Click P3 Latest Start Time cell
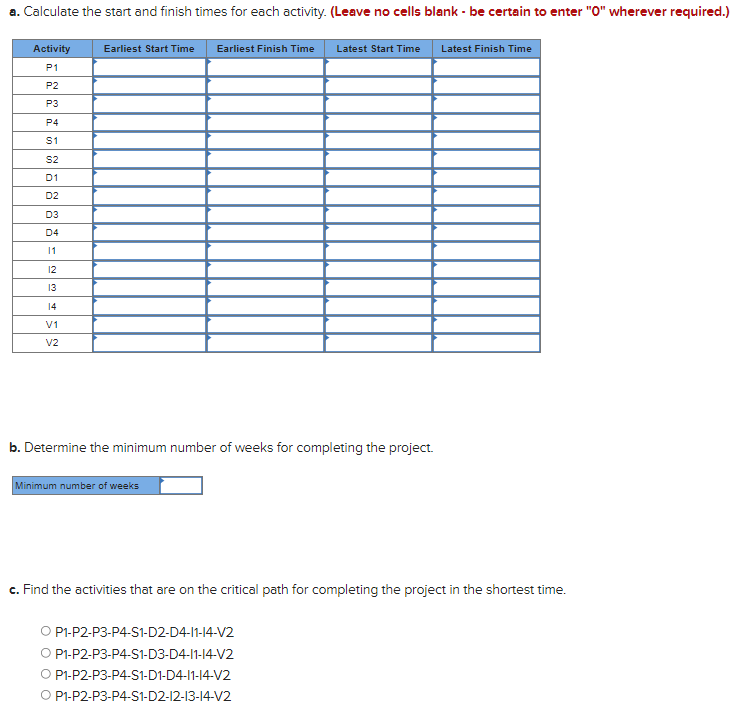 378,104
